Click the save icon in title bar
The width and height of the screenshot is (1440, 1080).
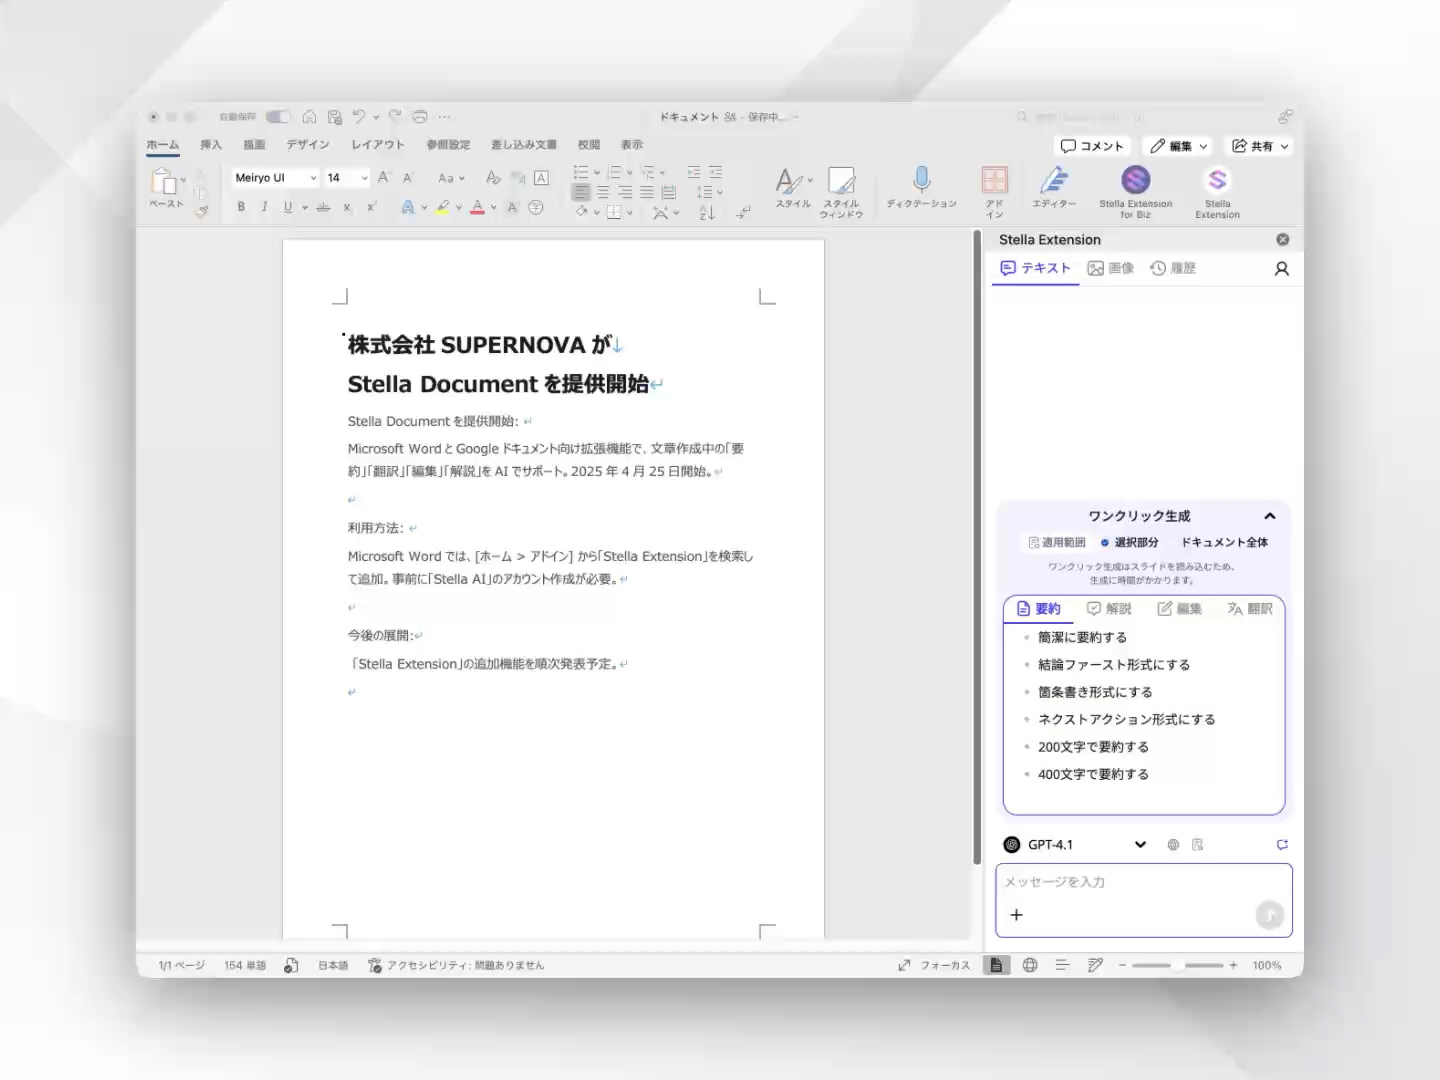pos(334,117)
